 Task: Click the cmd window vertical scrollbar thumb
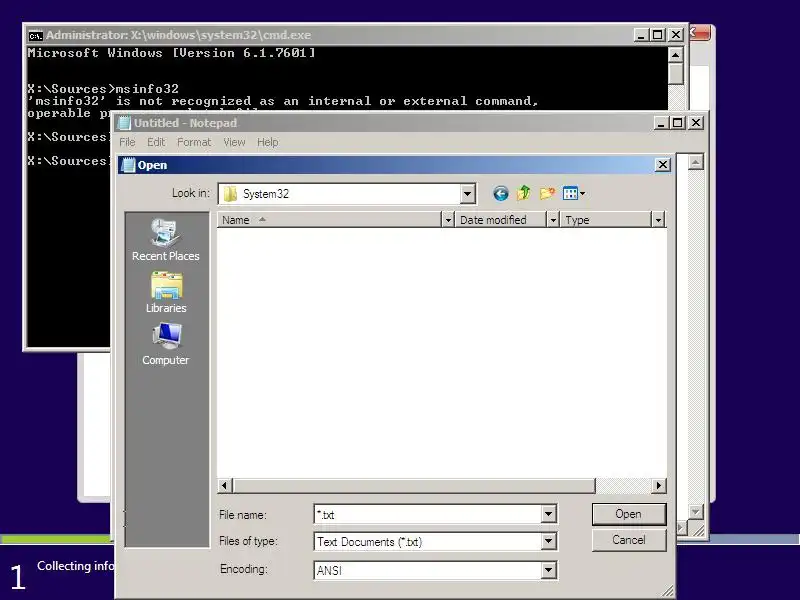coord(676,73)
